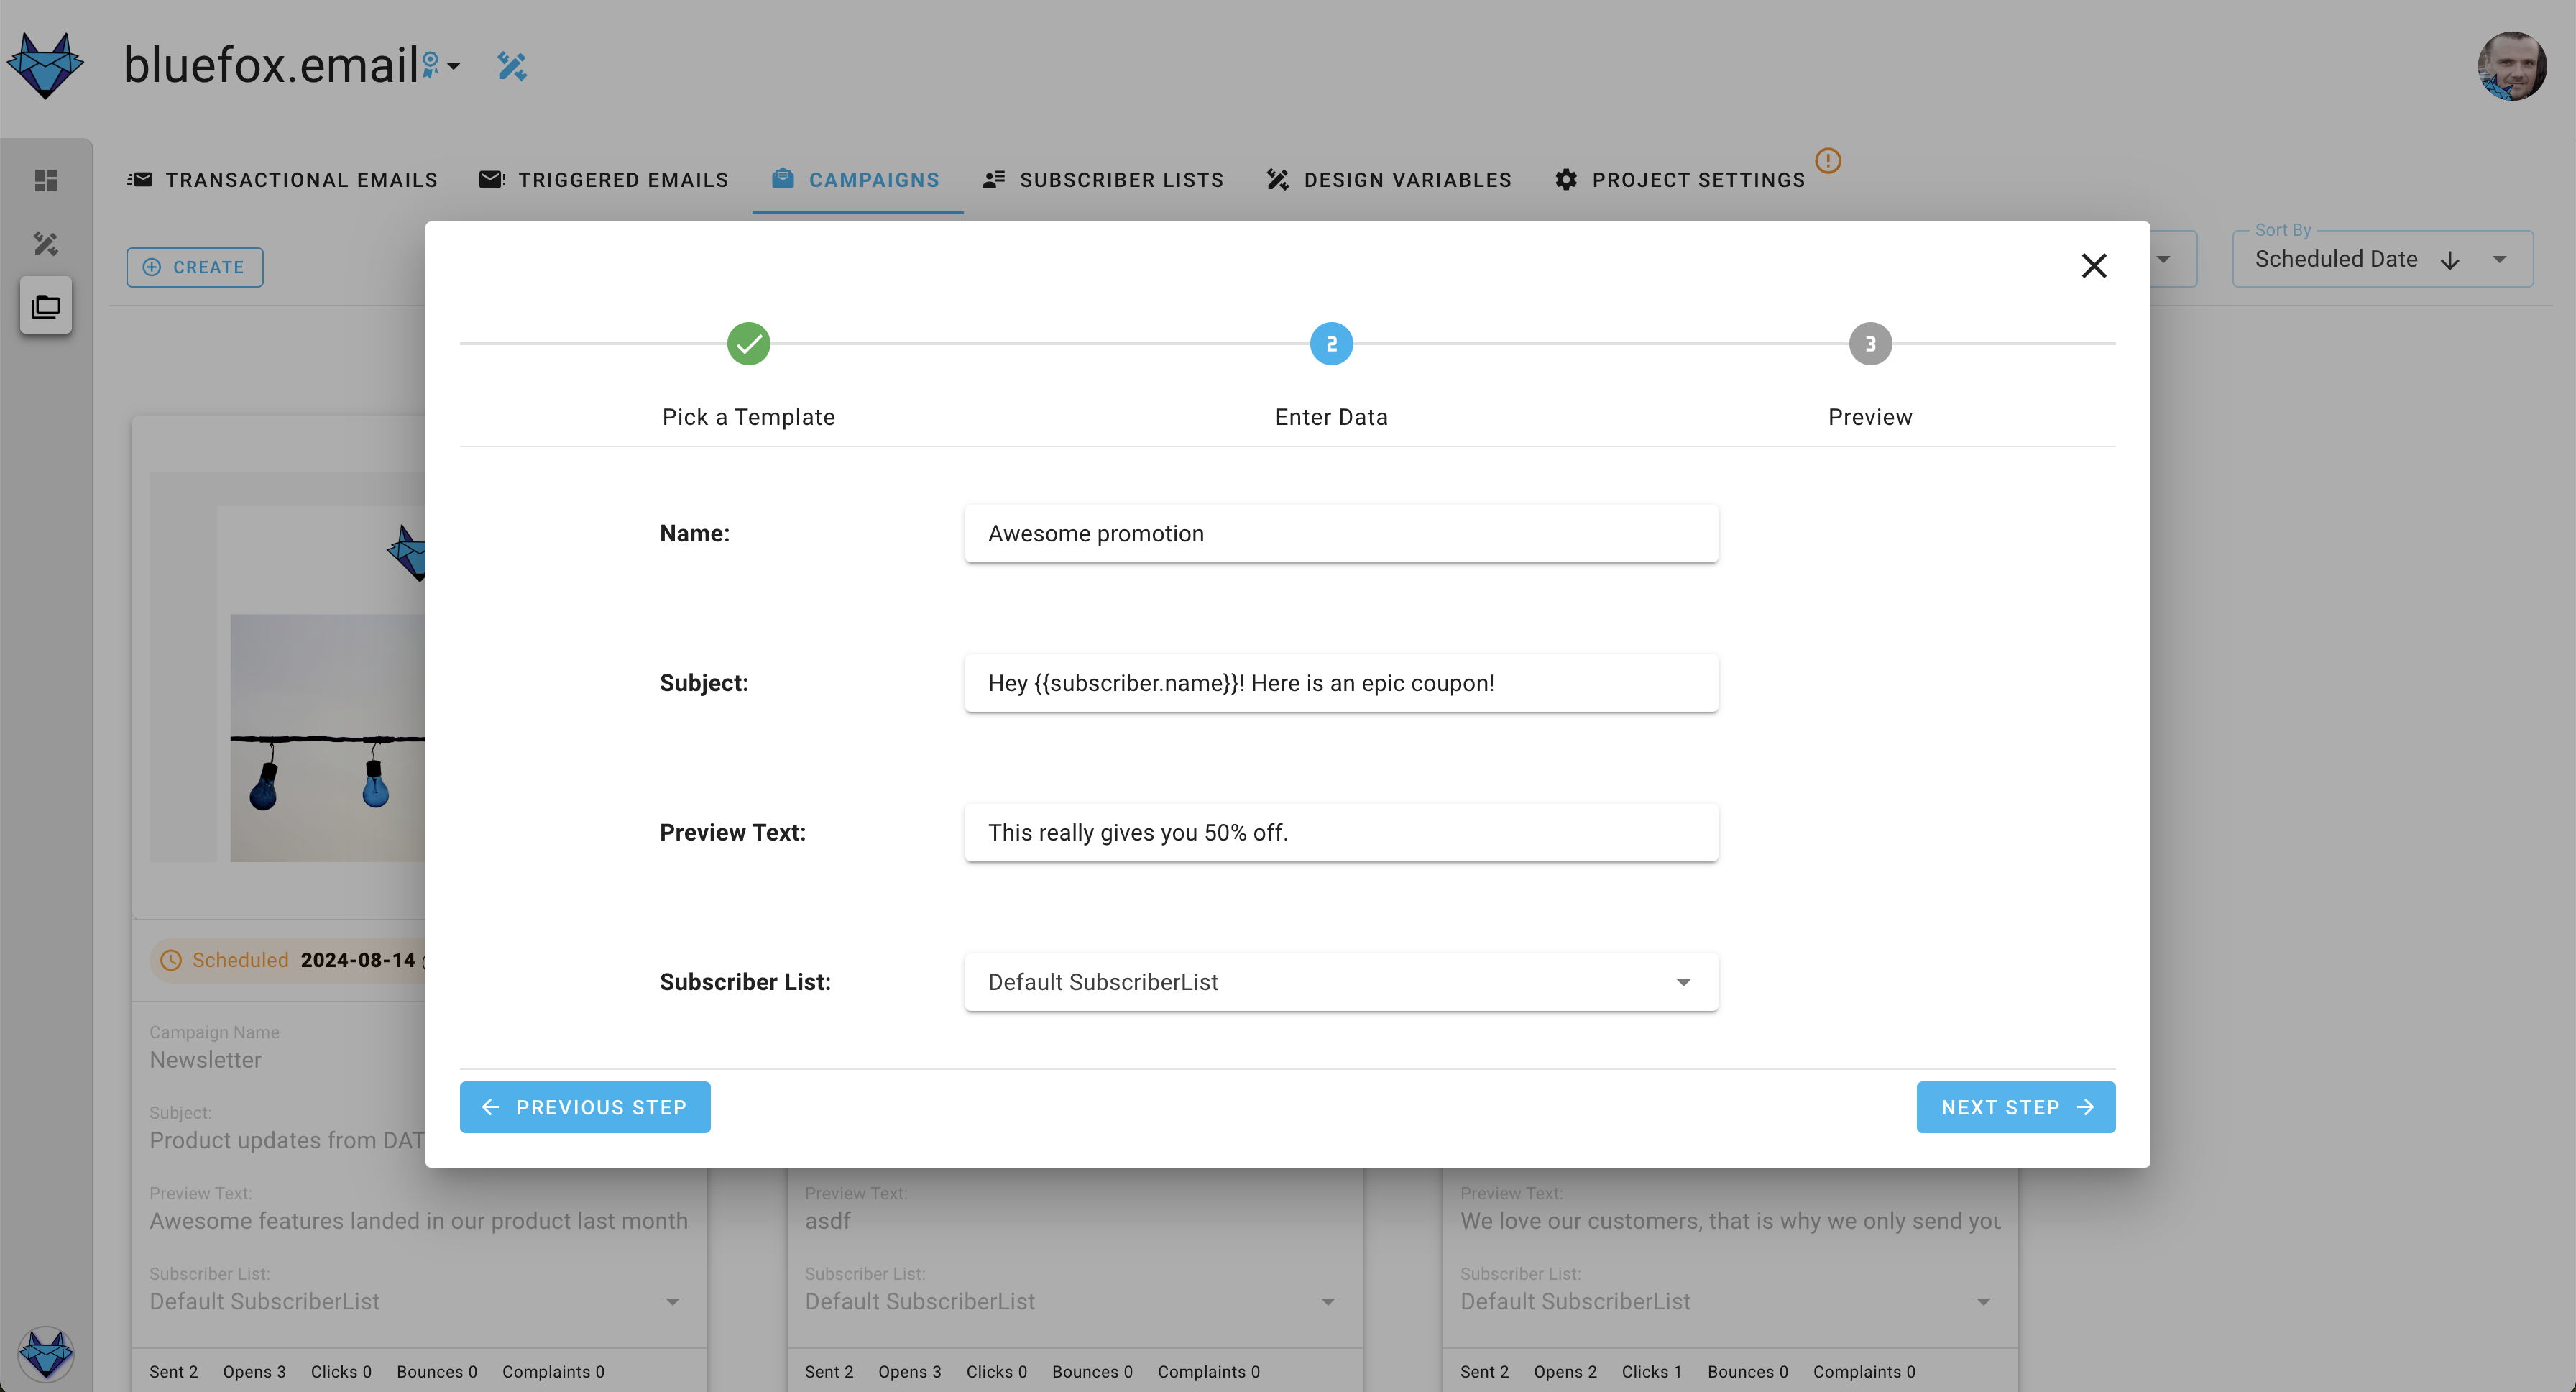Click Newsletter campaign name text
This screenshot has width=2576, height=1392.
click(205, 1060)
